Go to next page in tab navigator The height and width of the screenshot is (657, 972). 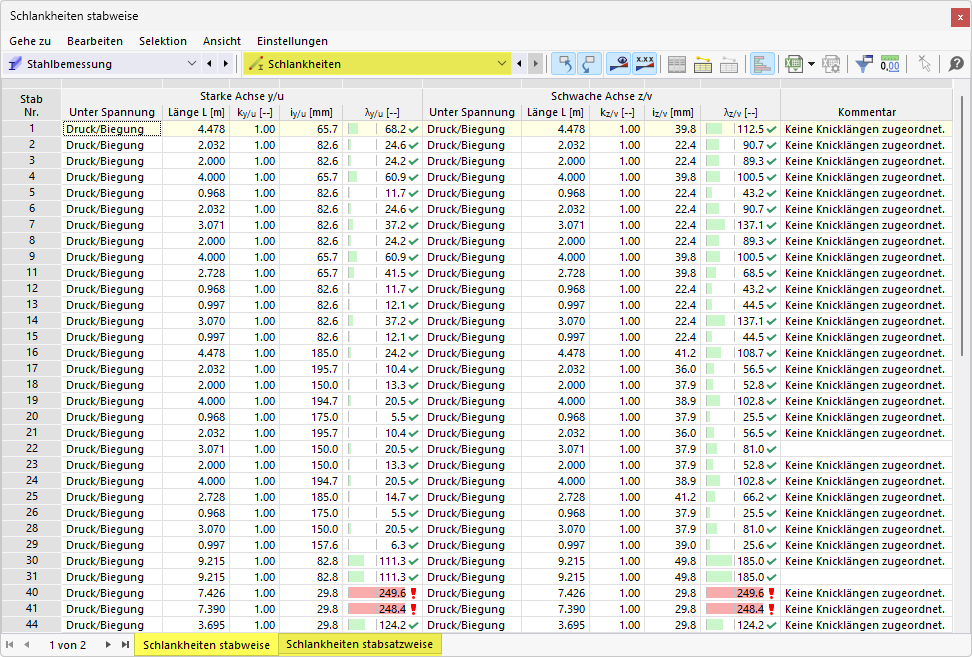107,645
